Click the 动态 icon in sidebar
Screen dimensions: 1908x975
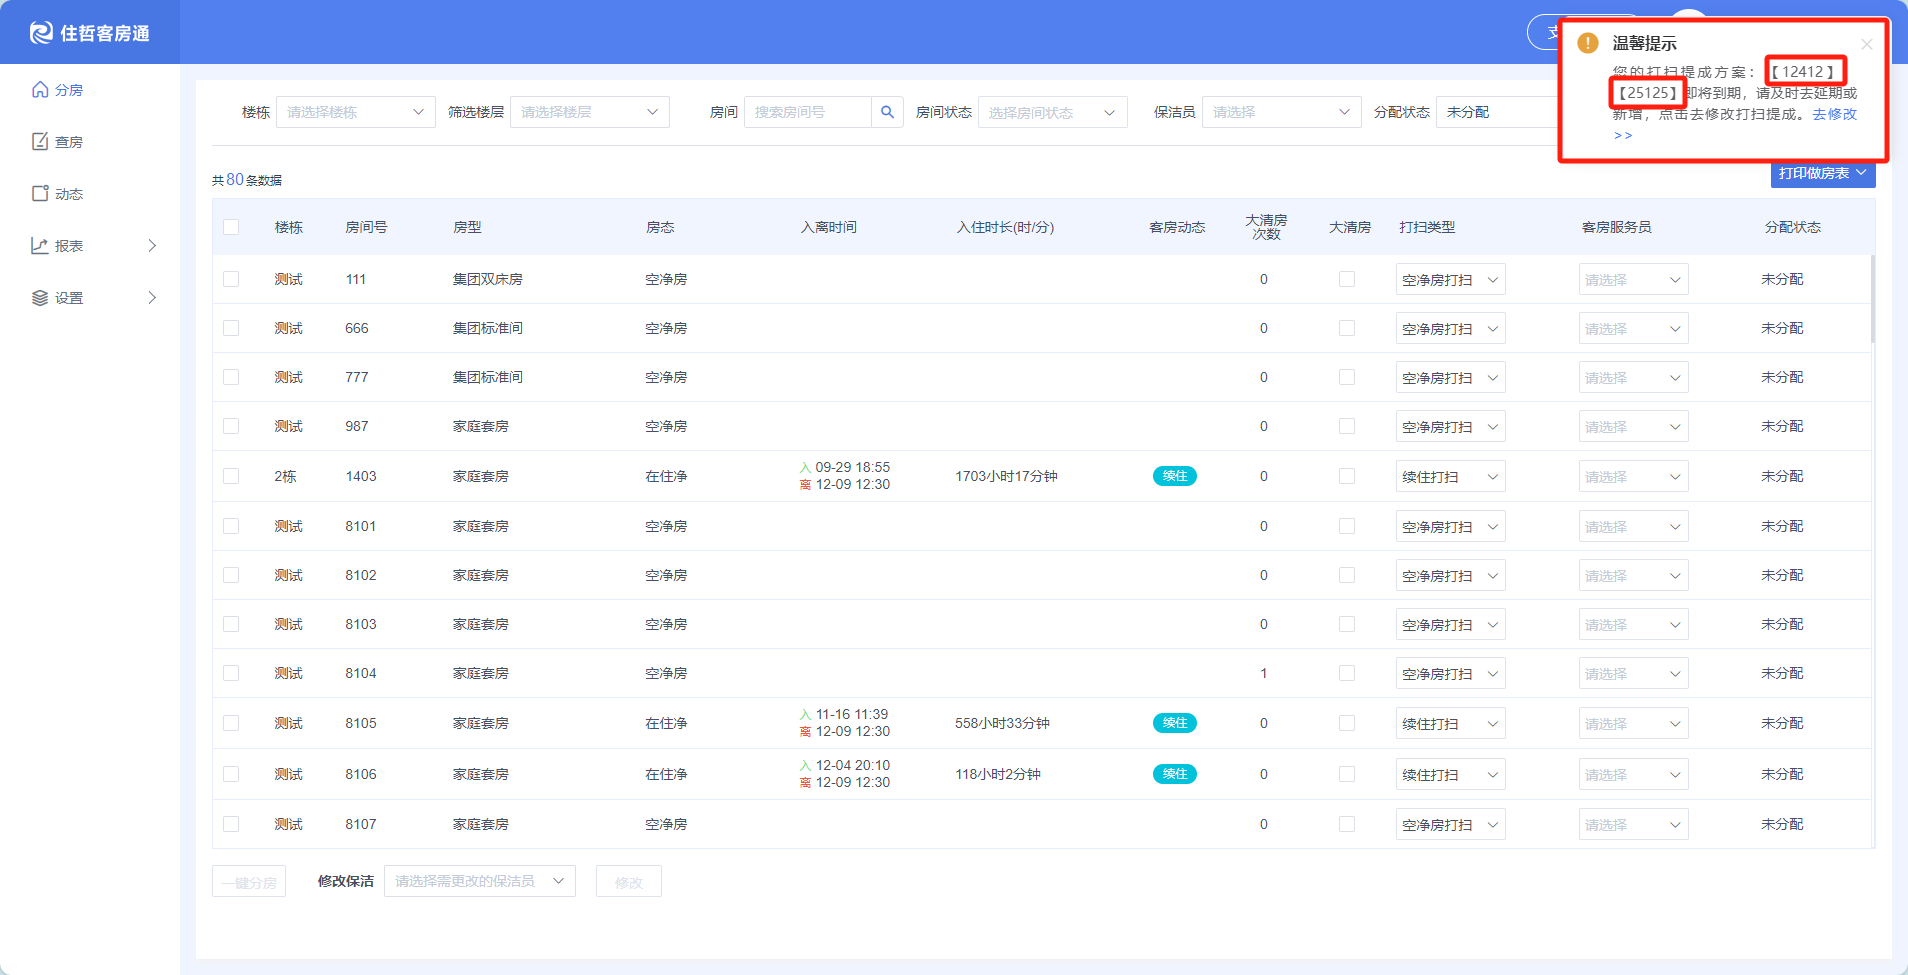(x=40, y=194)
